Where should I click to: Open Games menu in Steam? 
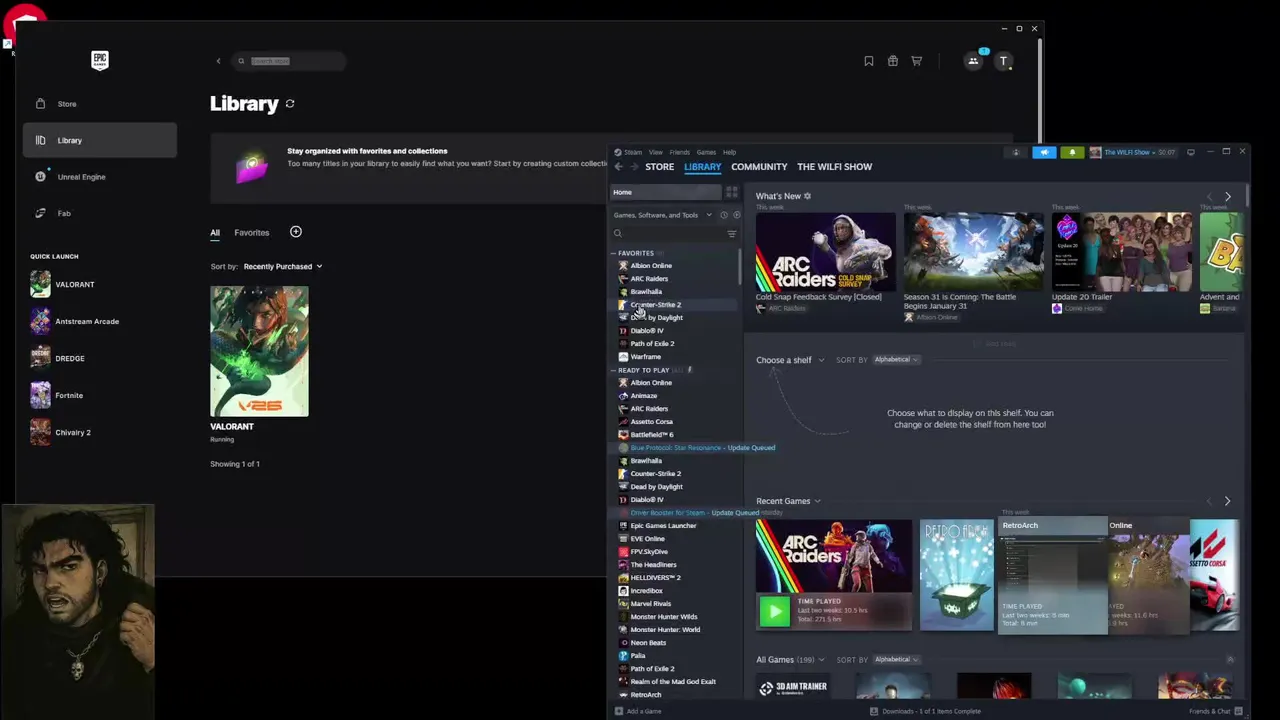tap(706, 152)
